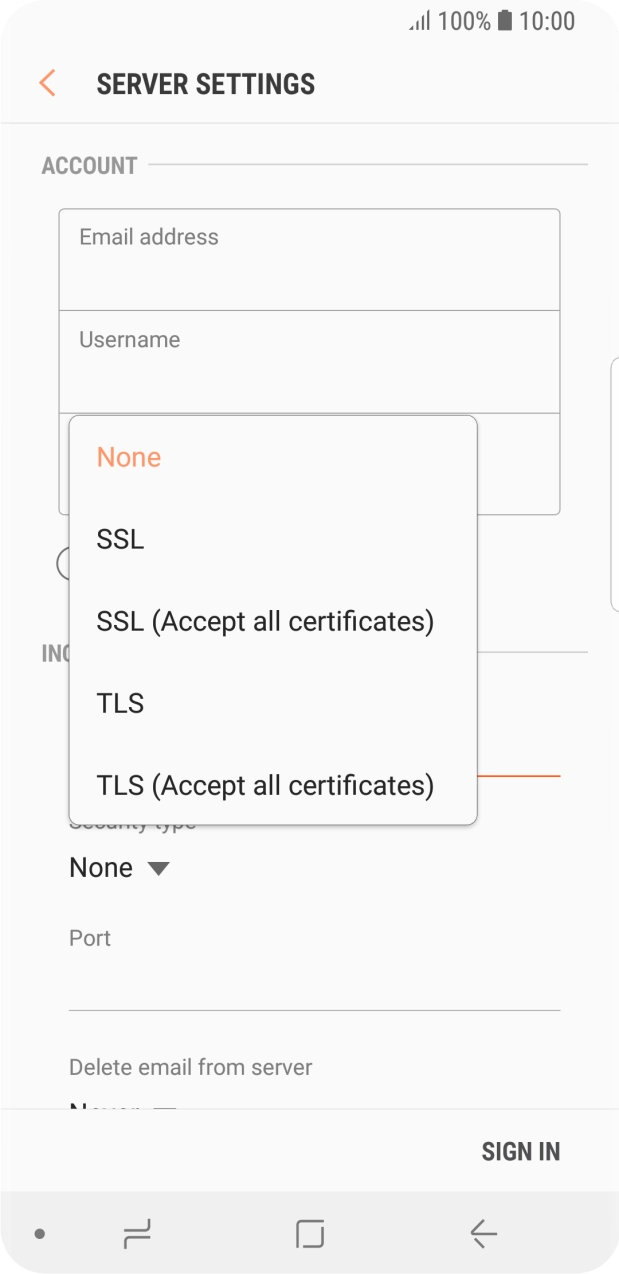Select SSL from the security list

[119, 539]
